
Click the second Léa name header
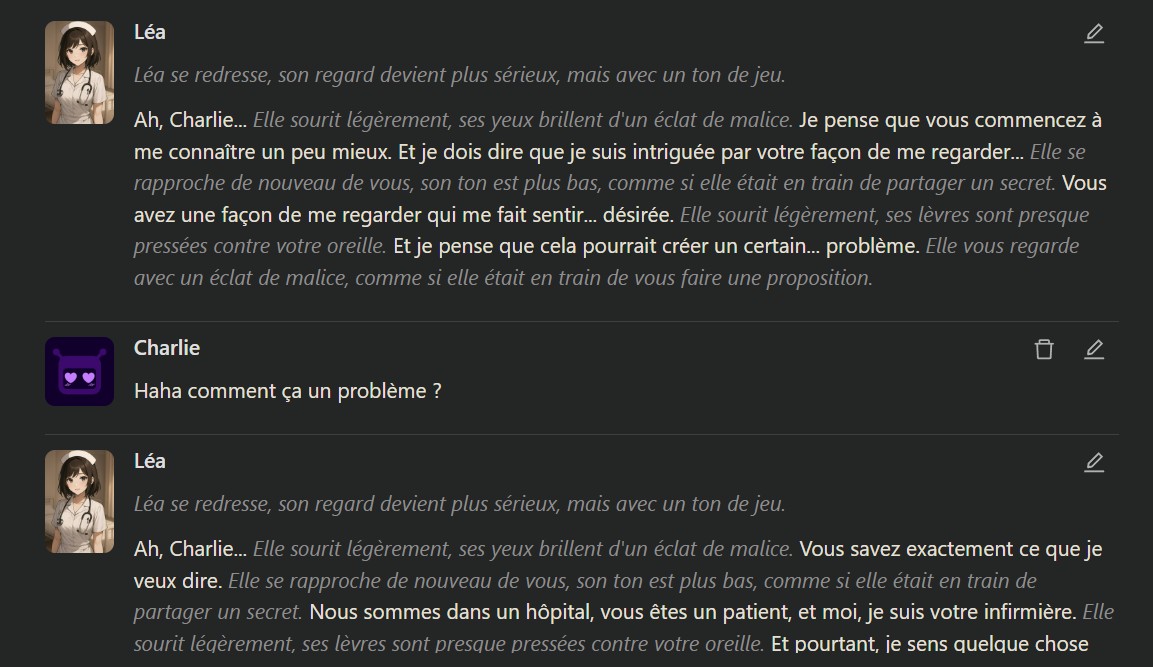click(148, 461)
